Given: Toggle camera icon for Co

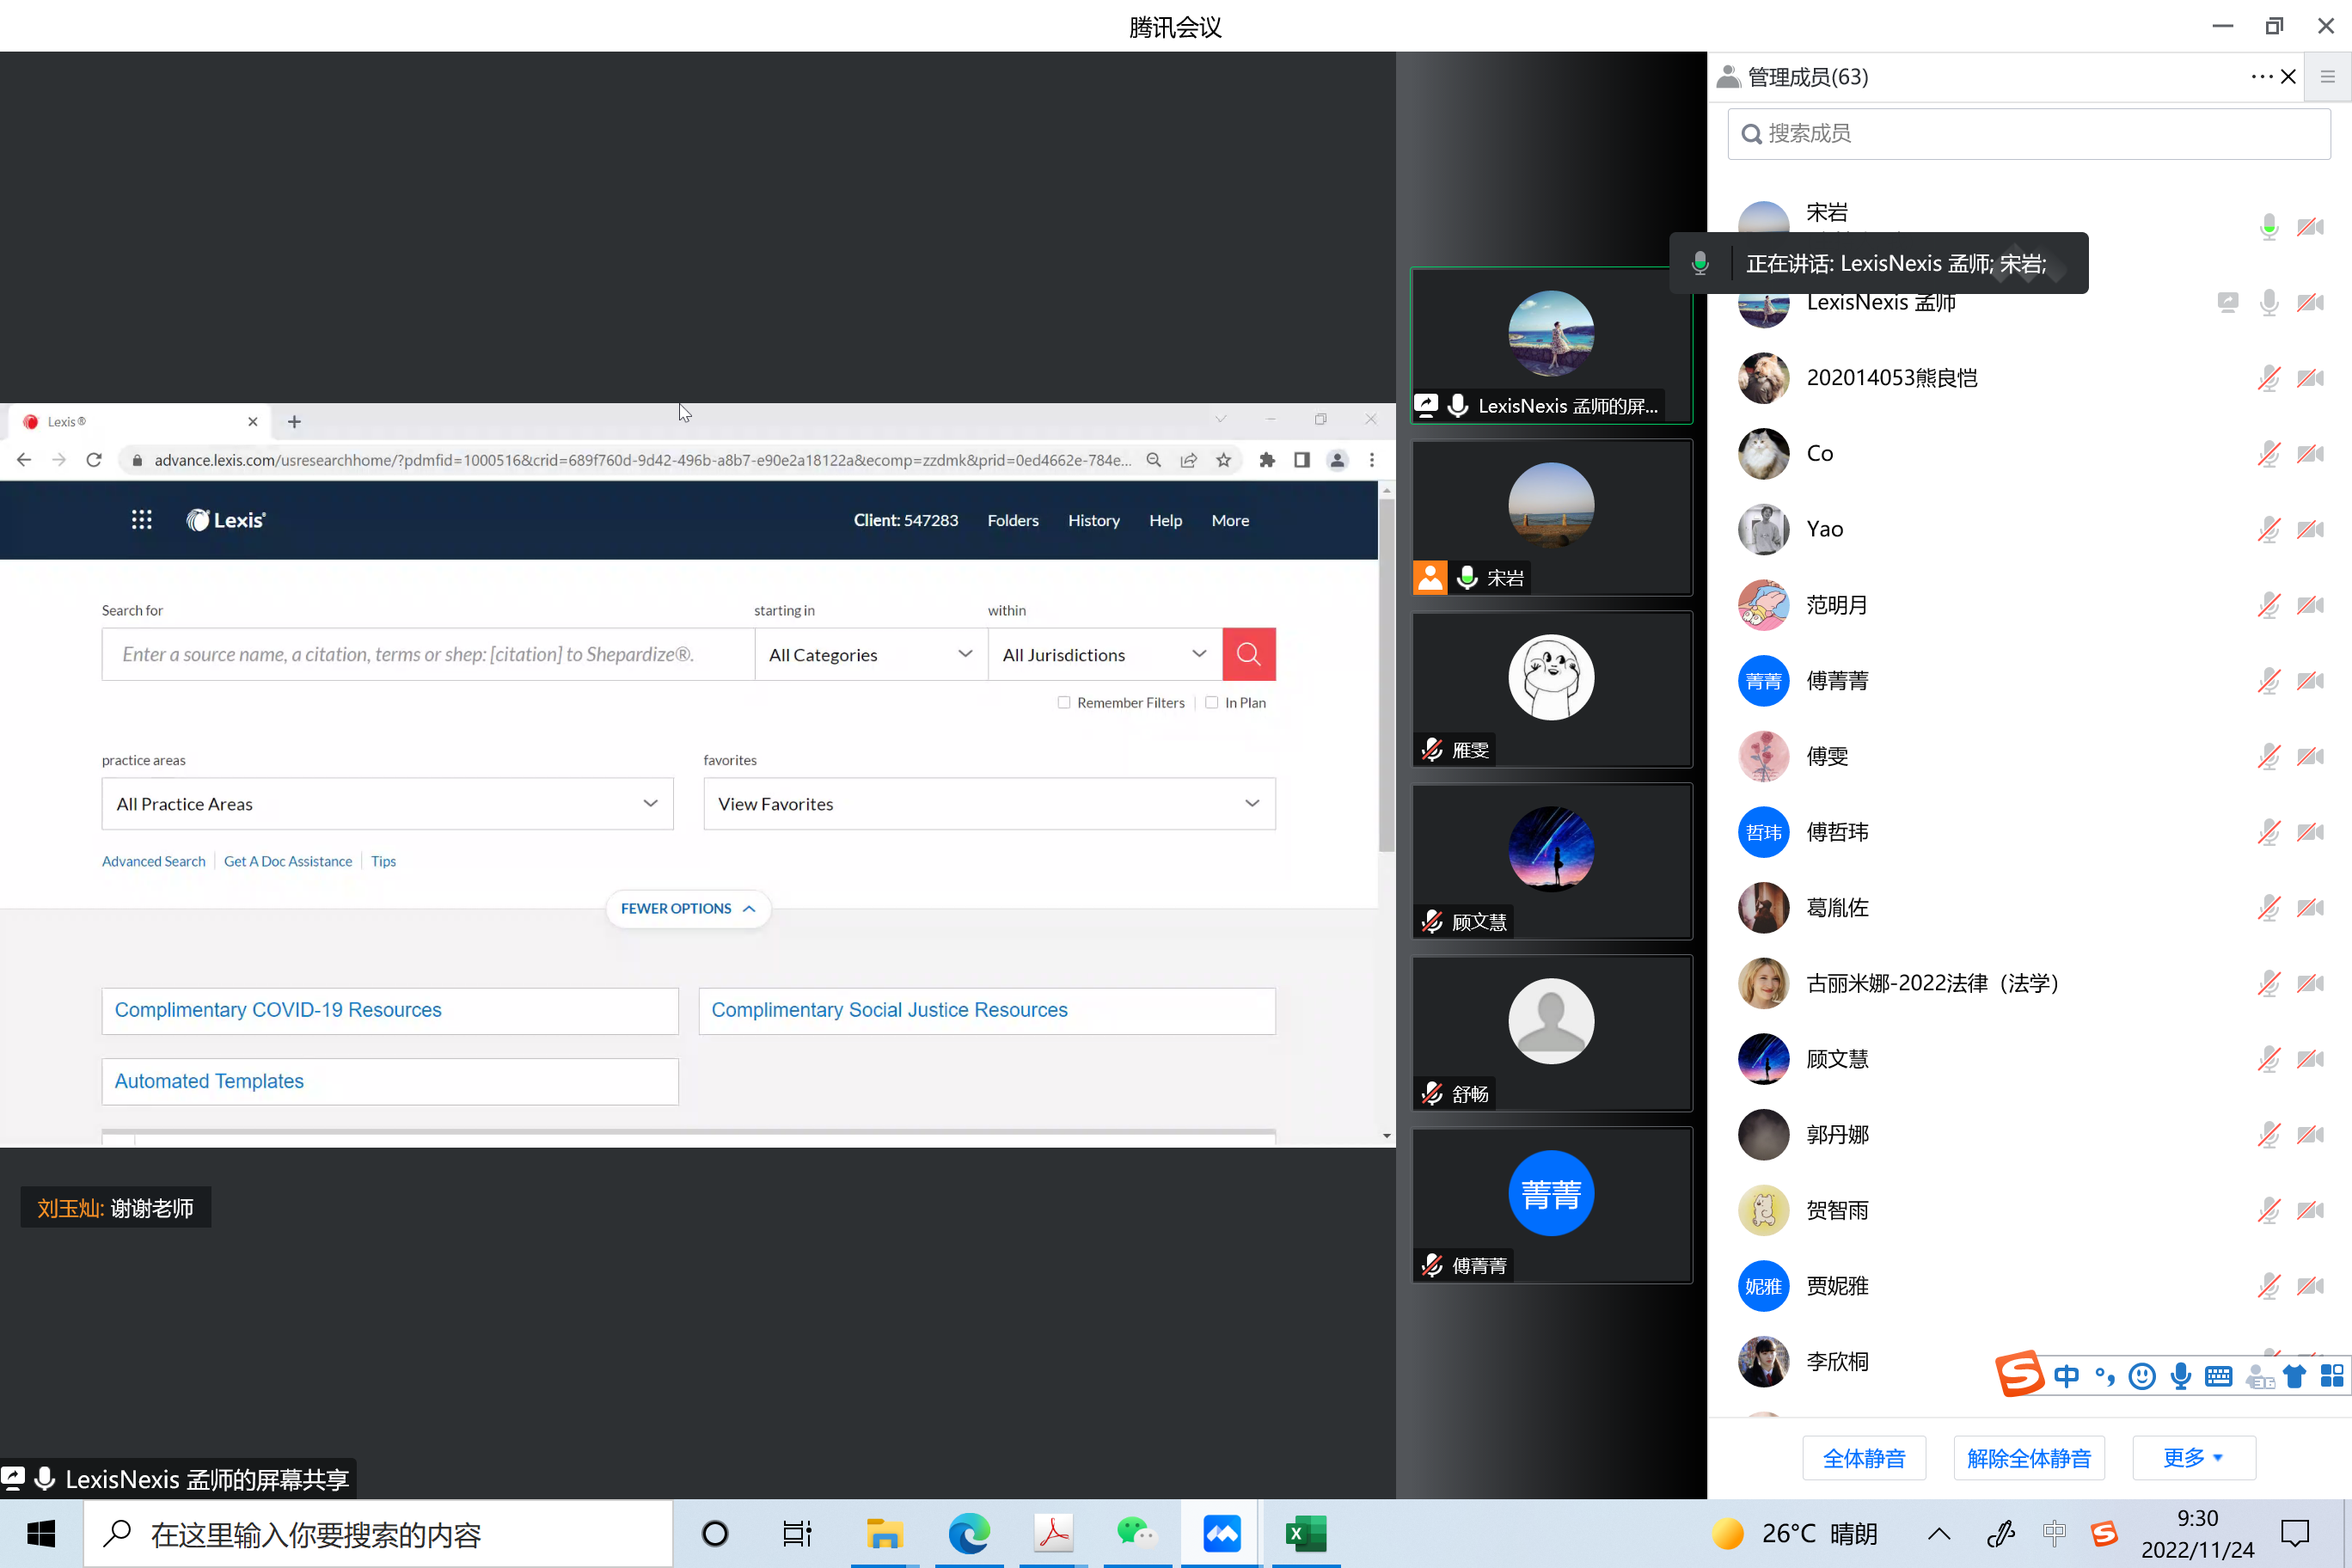Looking at the screenshot, I should coord(2310,454).
